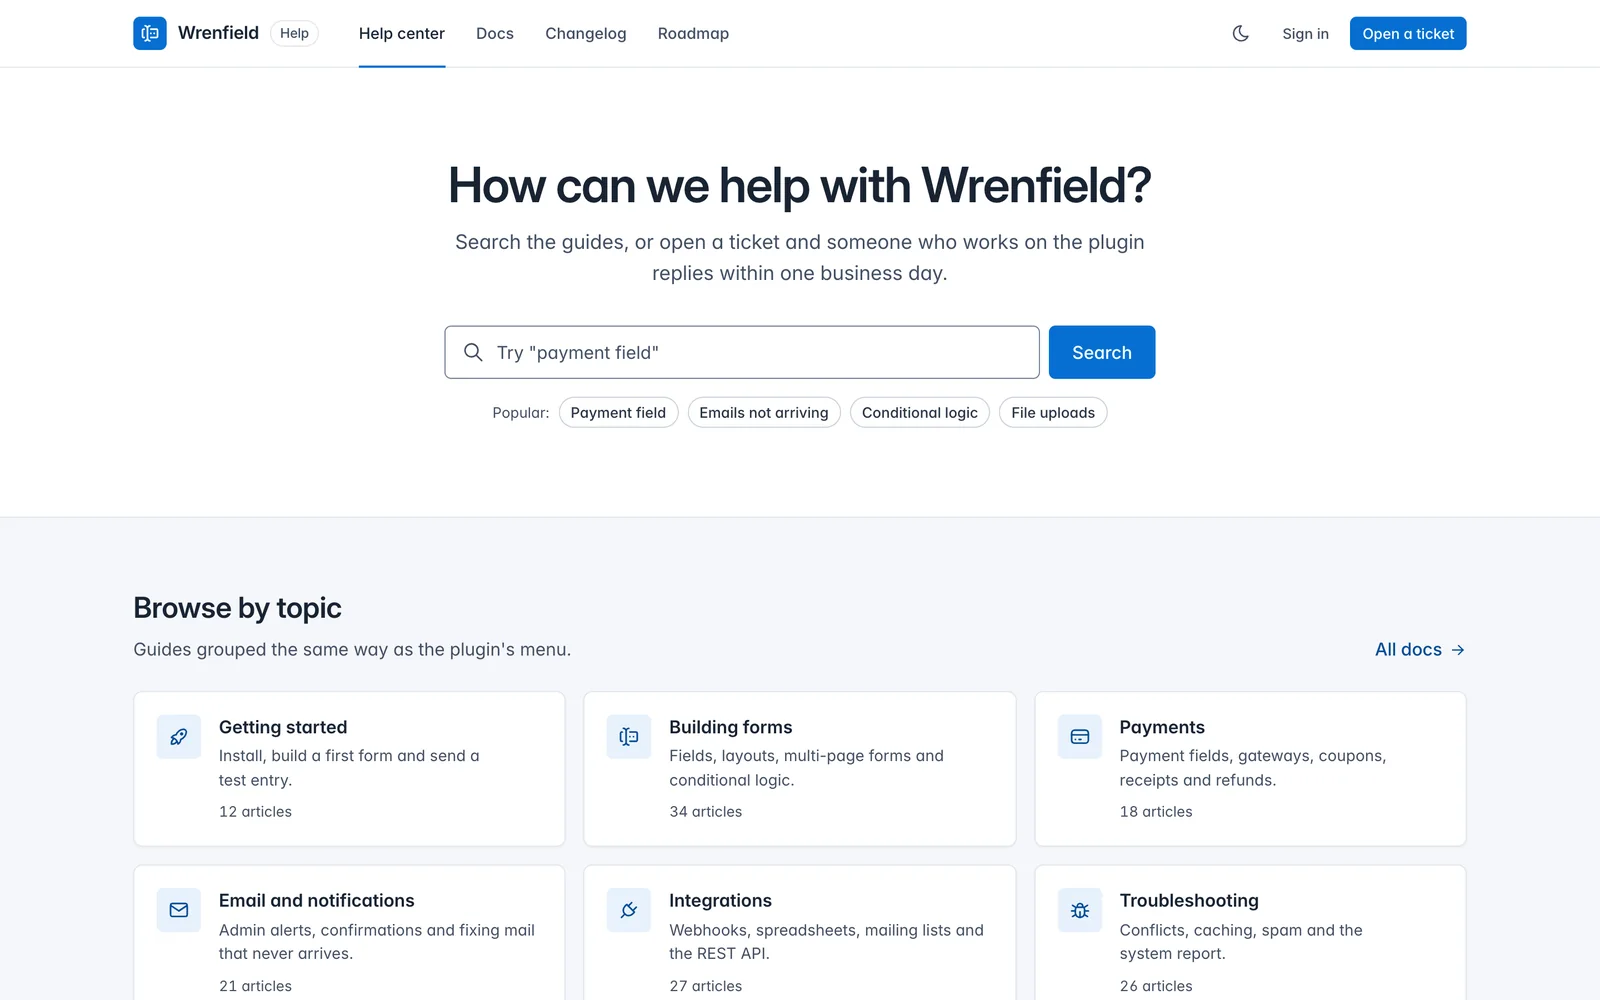1600x1000 pixels.
Task: Click the Open a ticket button
Action: [1408, 33]
